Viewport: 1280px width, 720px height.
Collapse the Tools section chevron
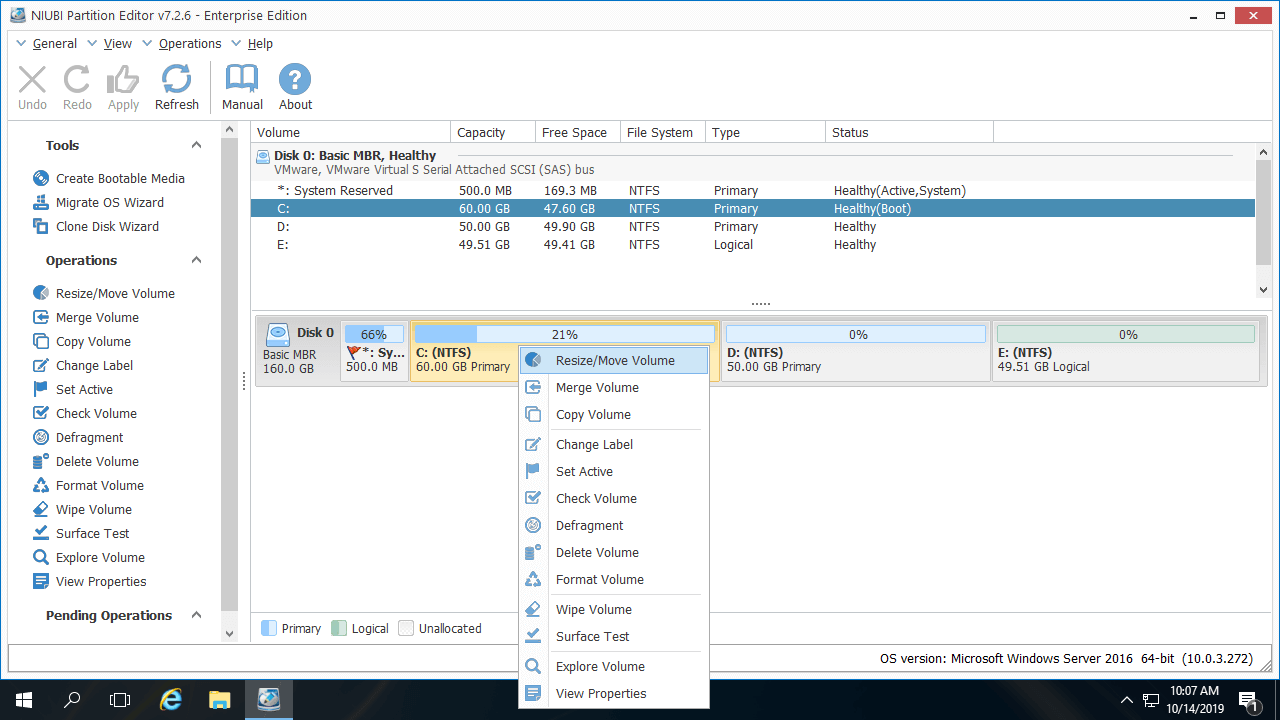tap(197, 145)
